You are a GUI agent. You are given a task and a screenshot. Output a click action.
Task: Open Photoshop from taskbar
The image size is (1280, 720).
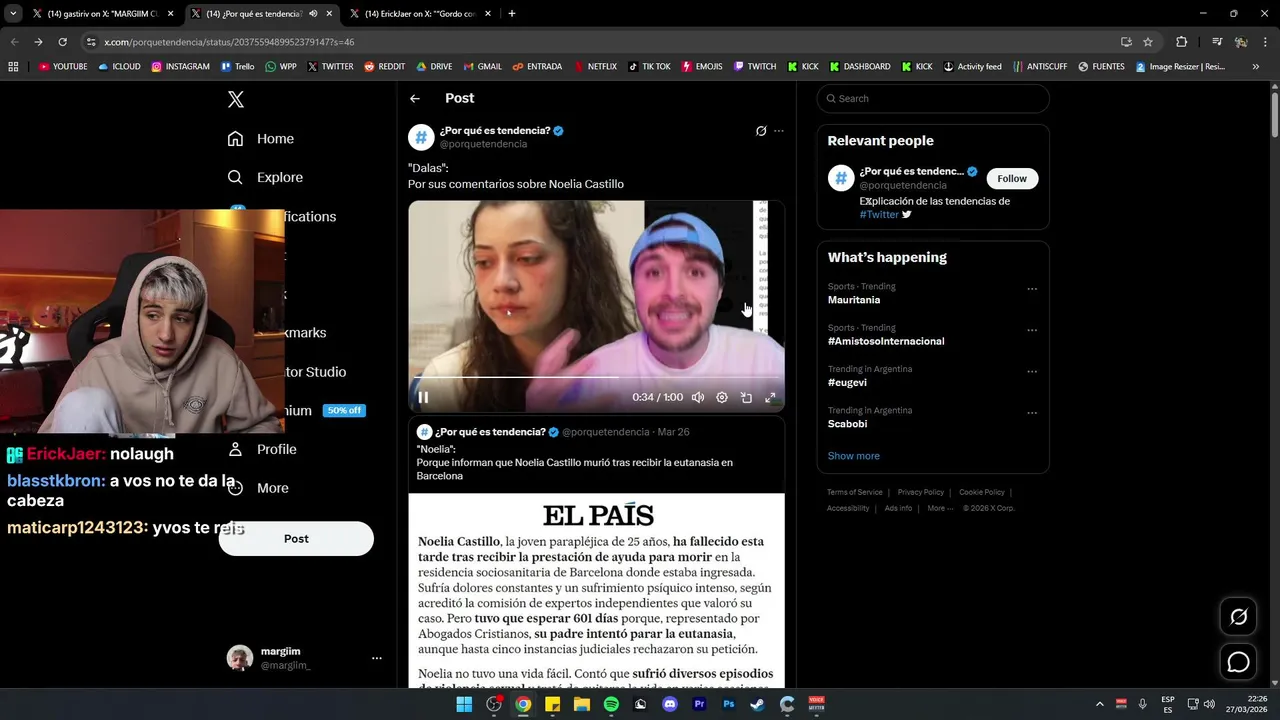[729, 704]
